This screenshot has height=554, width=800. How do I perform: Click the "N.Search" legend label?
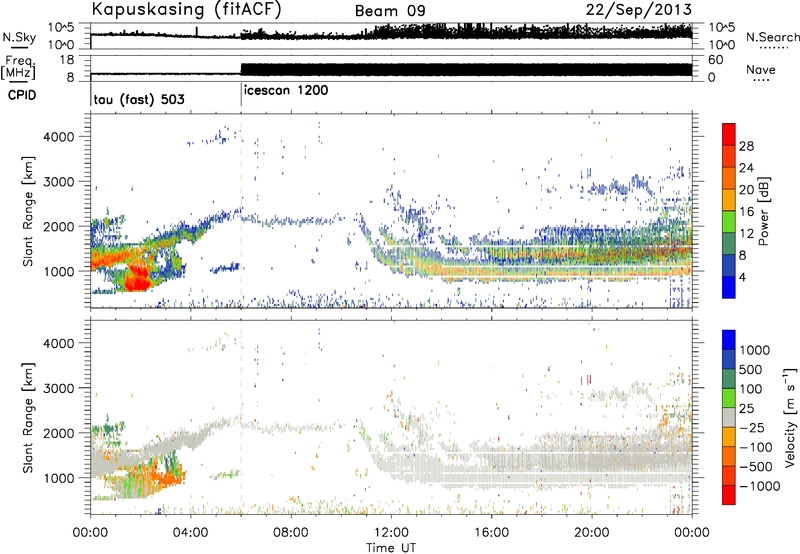(x=772, y=37)
